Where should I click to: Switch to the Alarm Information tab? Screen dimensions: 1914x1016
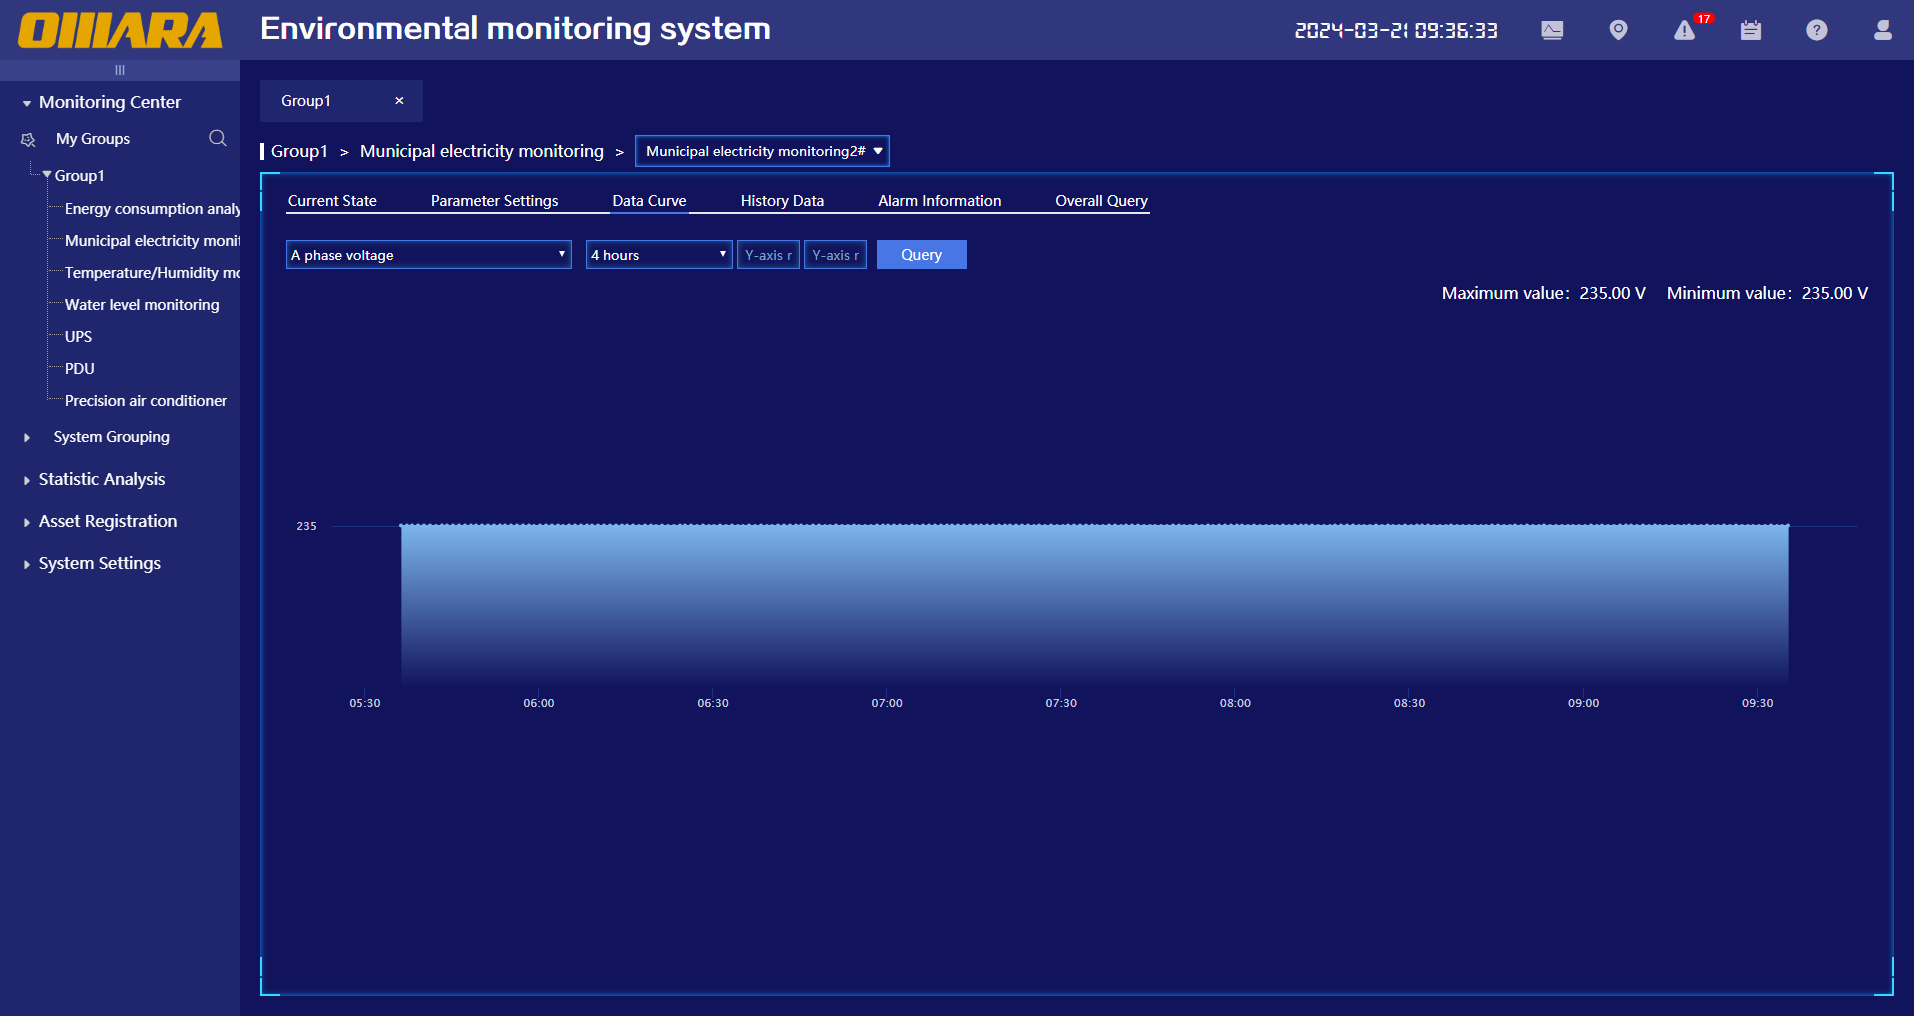click(939, 201)
